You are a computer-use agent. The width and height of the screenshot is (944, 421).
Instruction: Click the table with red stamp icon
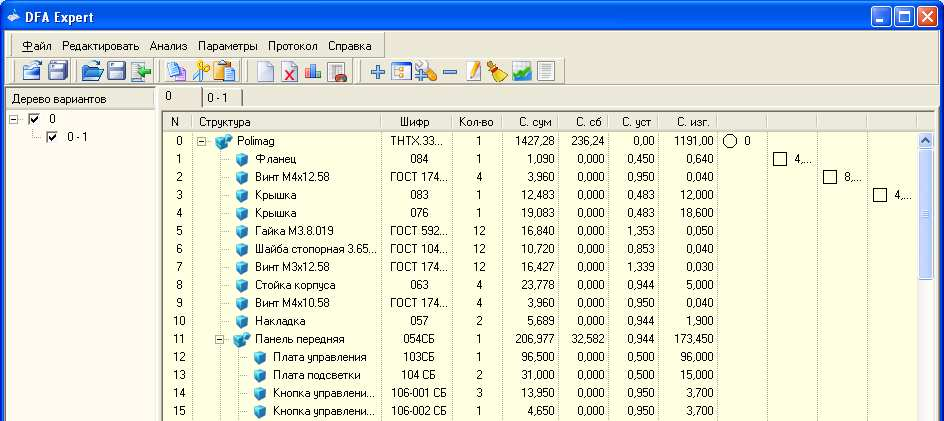click(337, 72)
